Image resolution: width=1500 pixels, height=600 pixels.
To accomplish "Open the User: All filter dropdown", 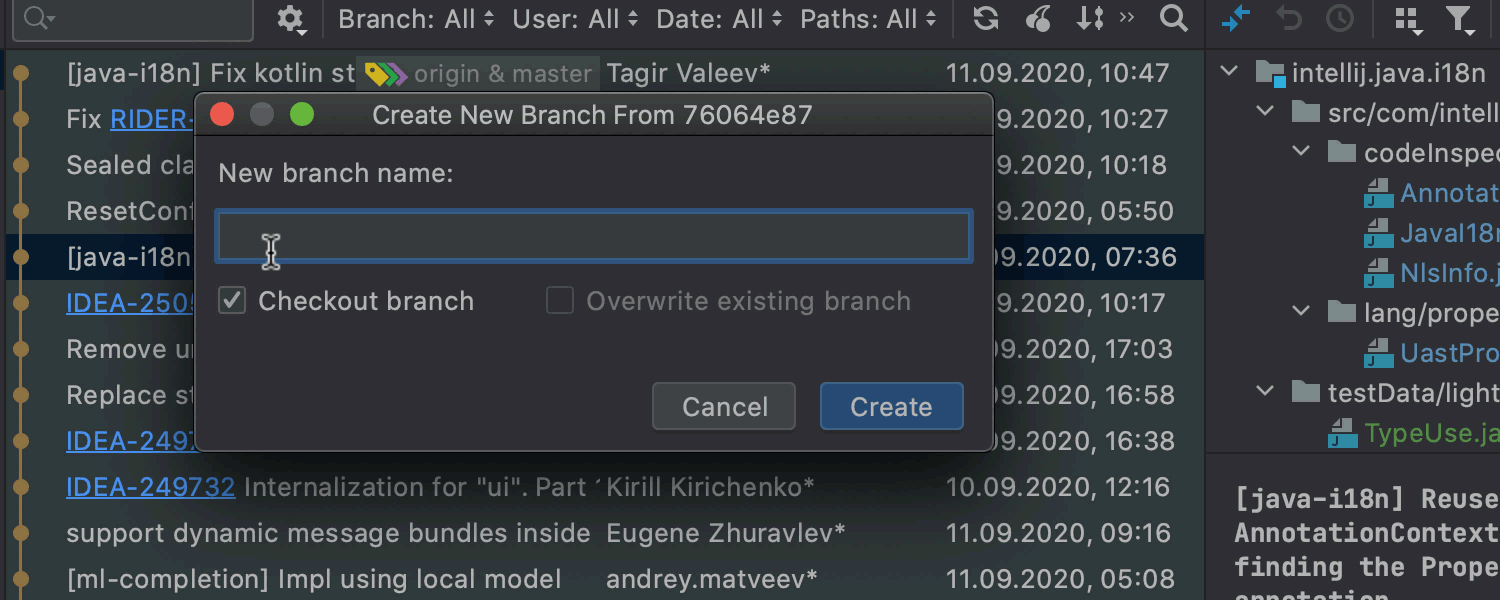I will (575, 18).
